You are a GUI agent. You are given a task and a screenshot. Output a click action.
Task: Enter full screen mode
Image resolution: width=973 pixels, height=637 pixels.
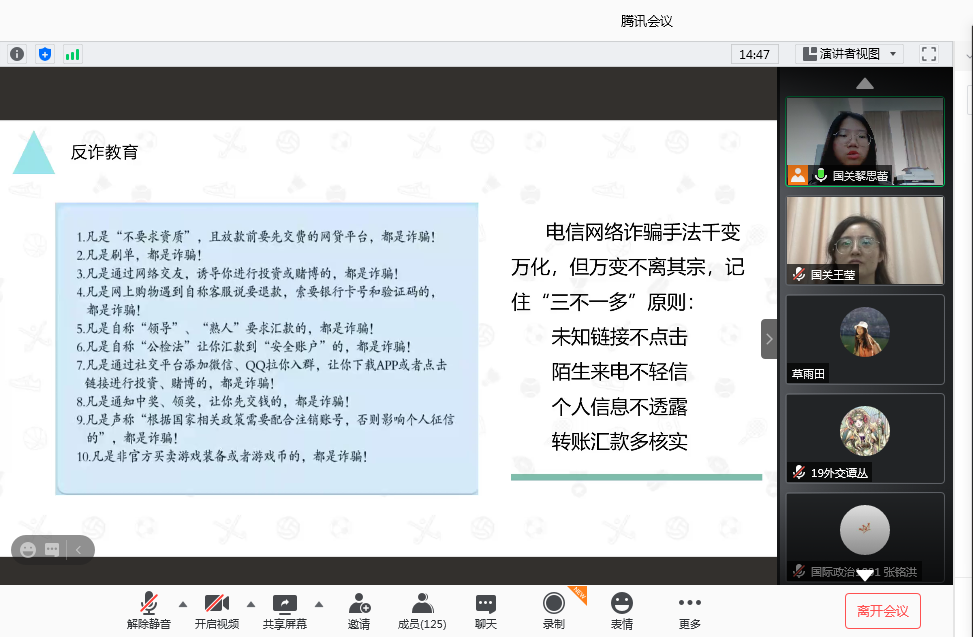pos(929,54)
